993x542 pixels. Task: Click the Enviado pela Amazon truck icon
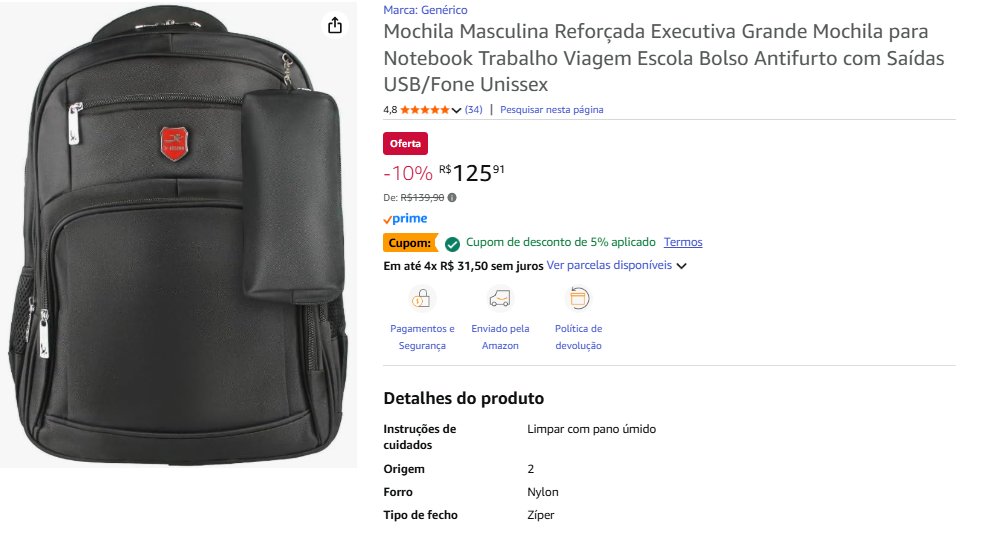(x=500, y=298)
